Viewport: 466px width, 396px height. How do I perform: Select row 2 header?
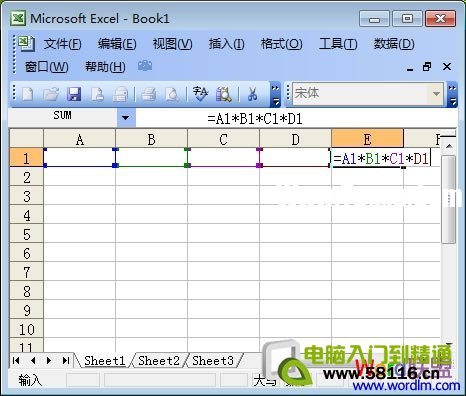click(26, 177)
